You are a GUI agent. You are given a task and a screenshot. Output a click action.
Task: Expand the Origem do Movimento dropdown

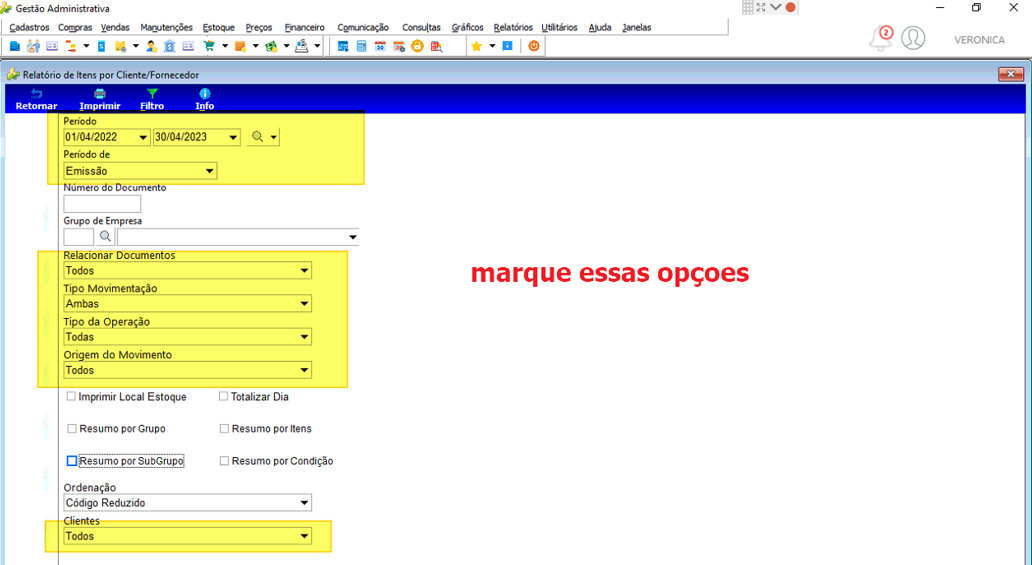304,370
